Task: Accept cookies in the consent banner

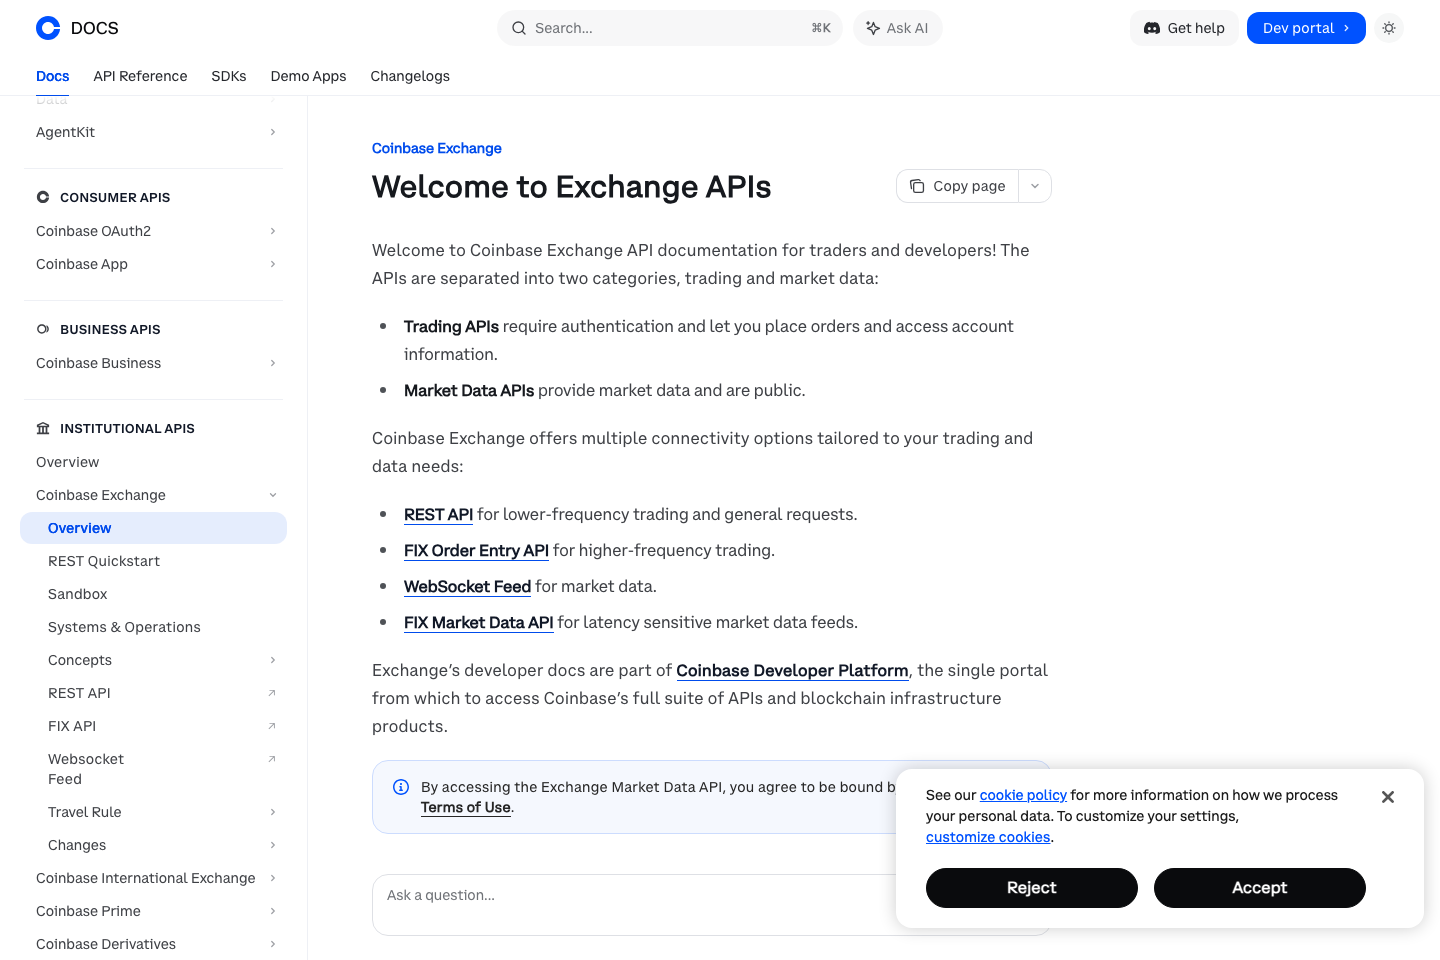Action: 1259,888
